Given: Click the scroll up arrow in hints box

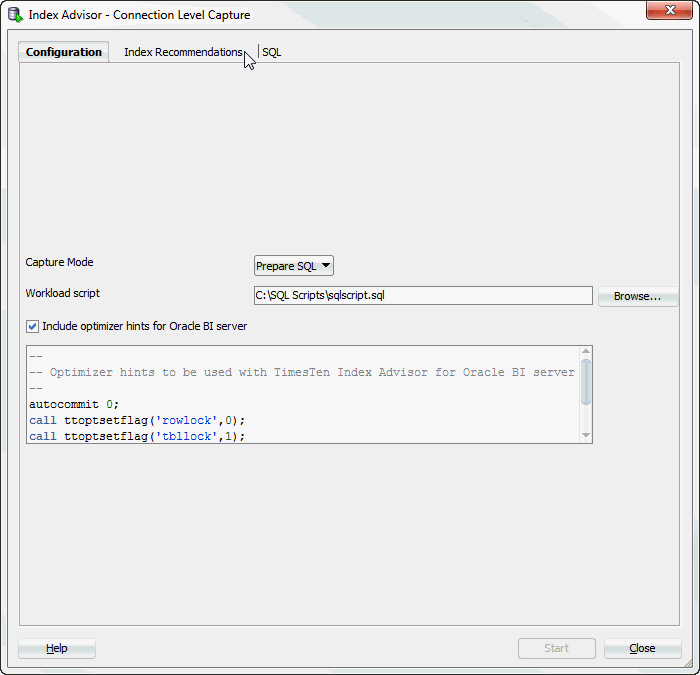Looking at the screenshot, I should click(x=586, y=351).
